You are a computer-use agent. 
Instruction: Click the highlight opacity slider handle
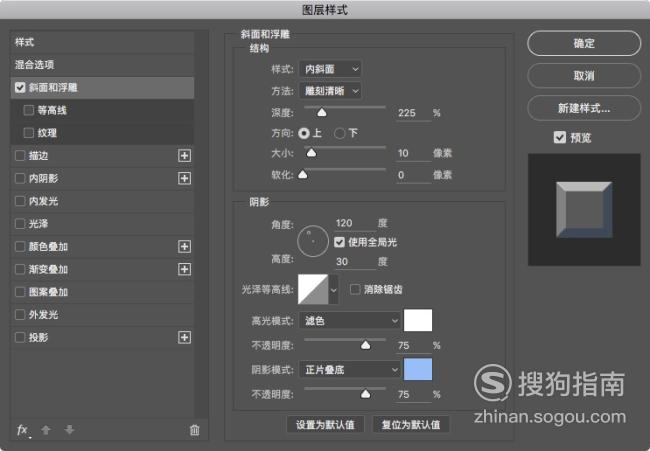[365, 345]
